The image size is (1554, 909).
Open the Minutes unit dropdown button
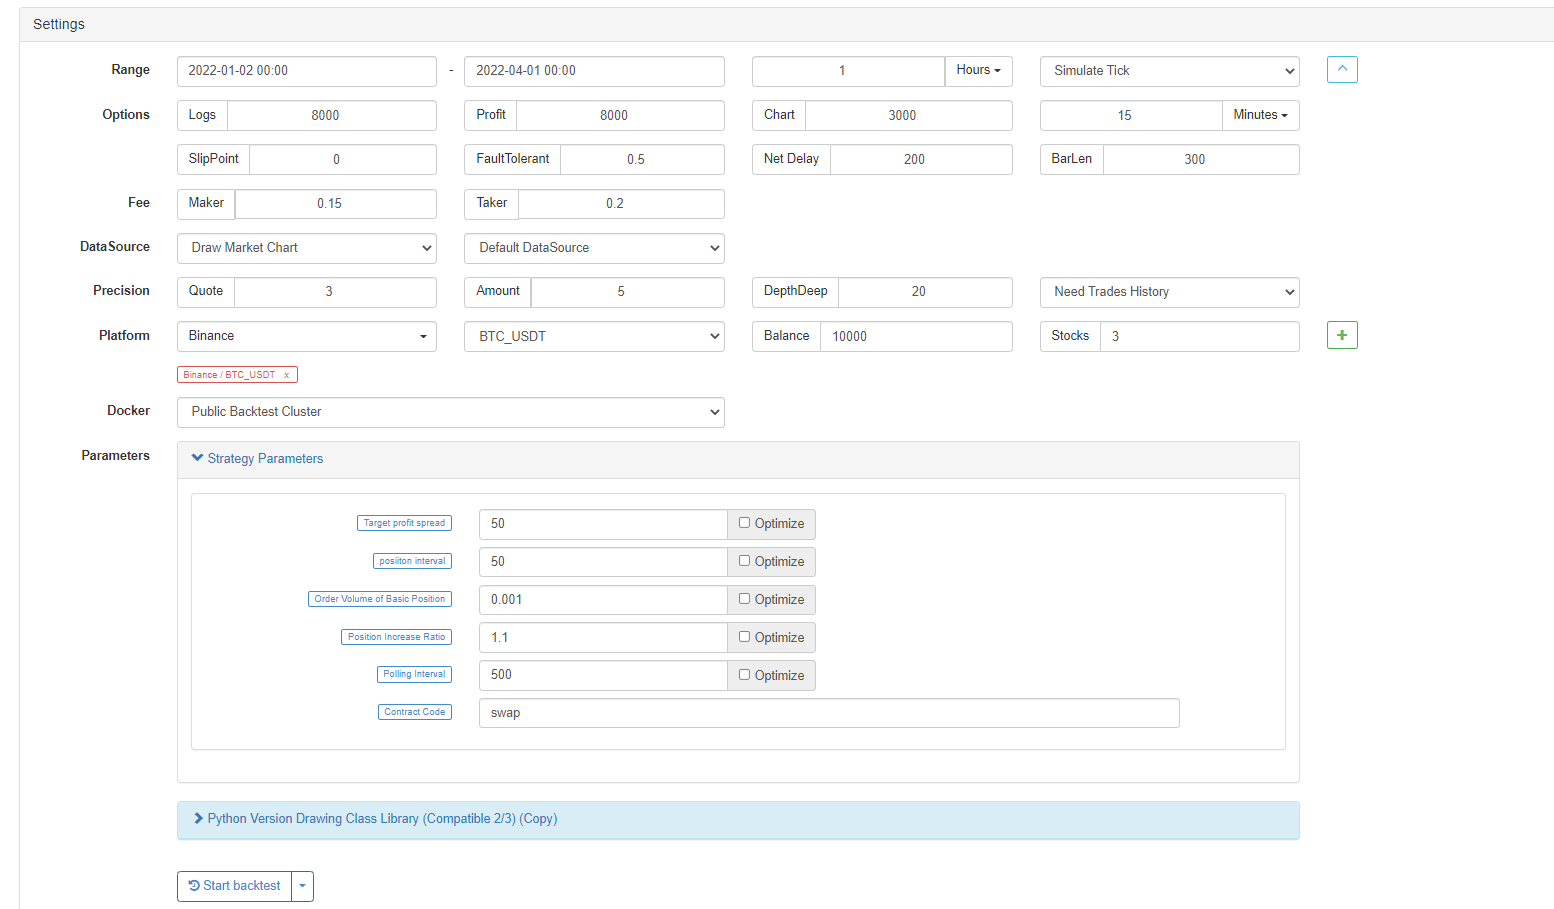tap(1260, 115)
